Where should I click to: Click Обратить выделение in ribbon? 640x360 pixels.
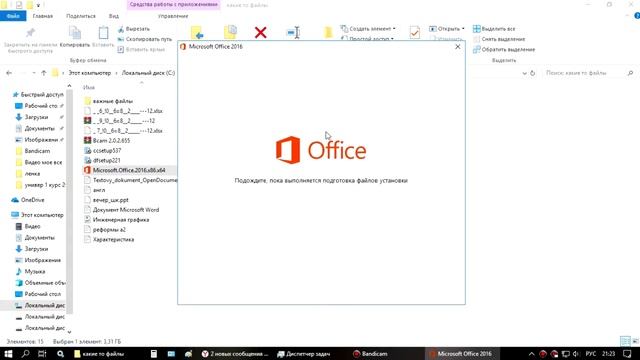point(504,49)
